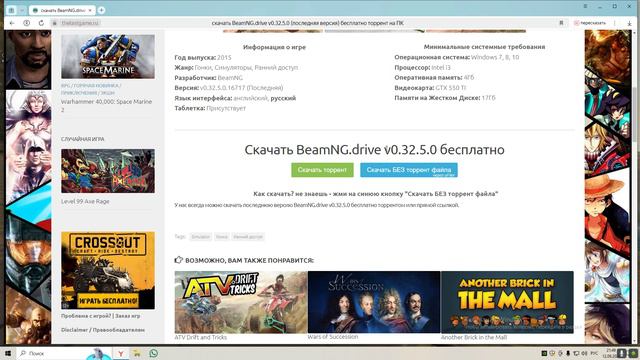Open Another Brick in the Mall thumbnail
Viewport: 640px width, 360px height.
point(507,302)
